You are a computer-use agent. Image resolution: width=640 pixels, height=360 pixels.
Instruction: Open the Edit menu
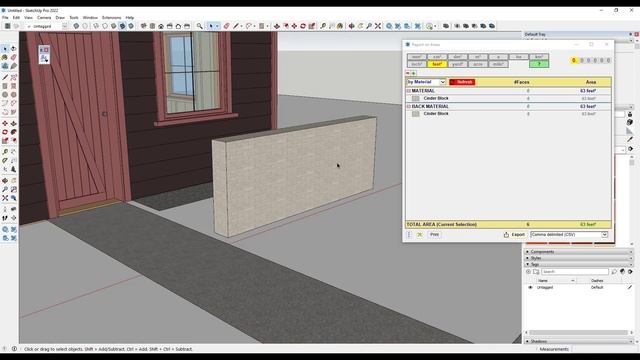pyautogui.click(x=16, y=18)
